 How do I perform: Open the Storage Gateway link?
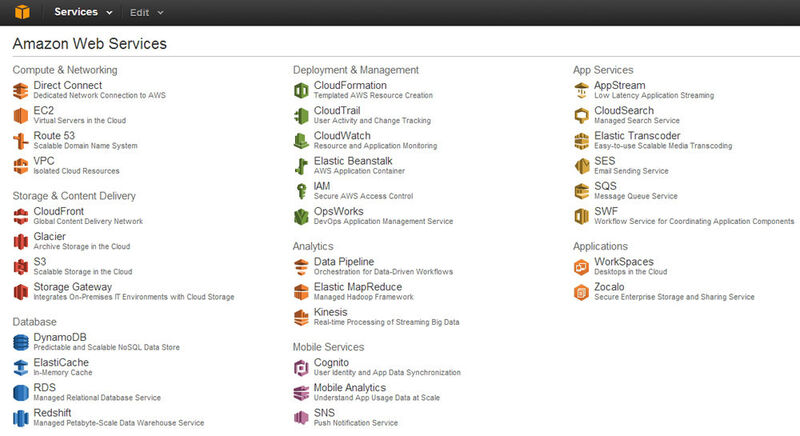pyautogui.click(x=72, y=287)
